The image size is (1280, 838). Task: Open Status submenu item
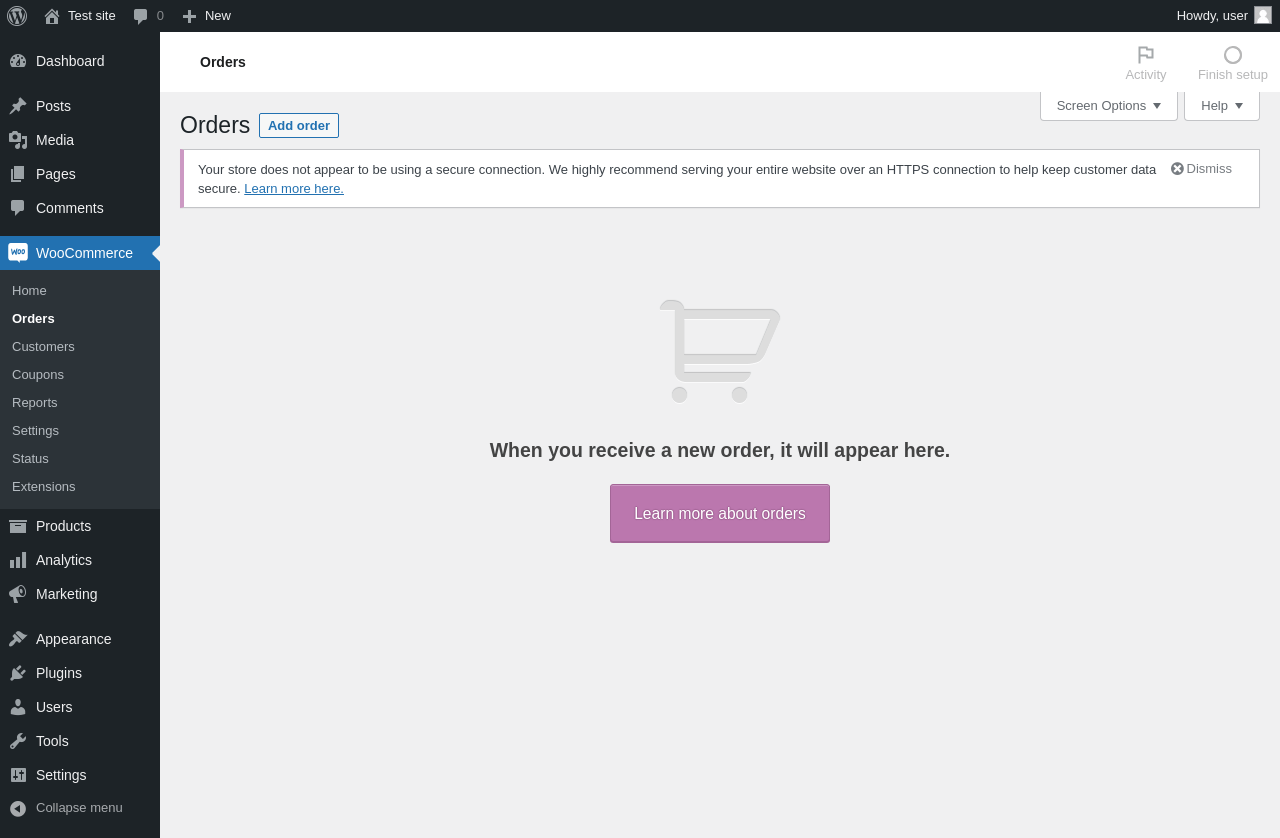[30, 459]
